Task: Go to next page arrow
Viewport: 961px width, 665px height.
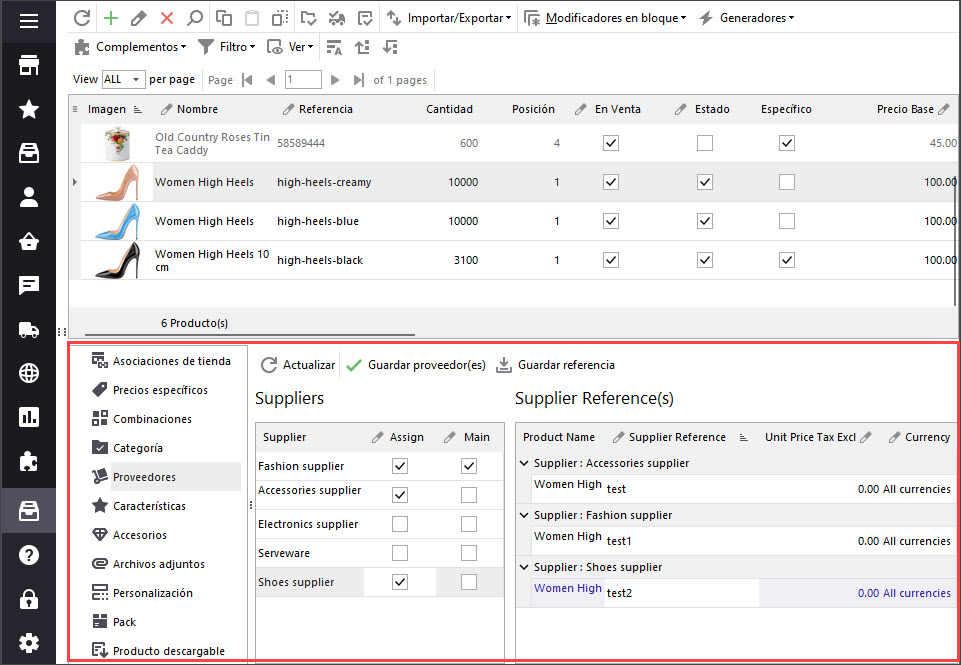Action: [335, 80]
